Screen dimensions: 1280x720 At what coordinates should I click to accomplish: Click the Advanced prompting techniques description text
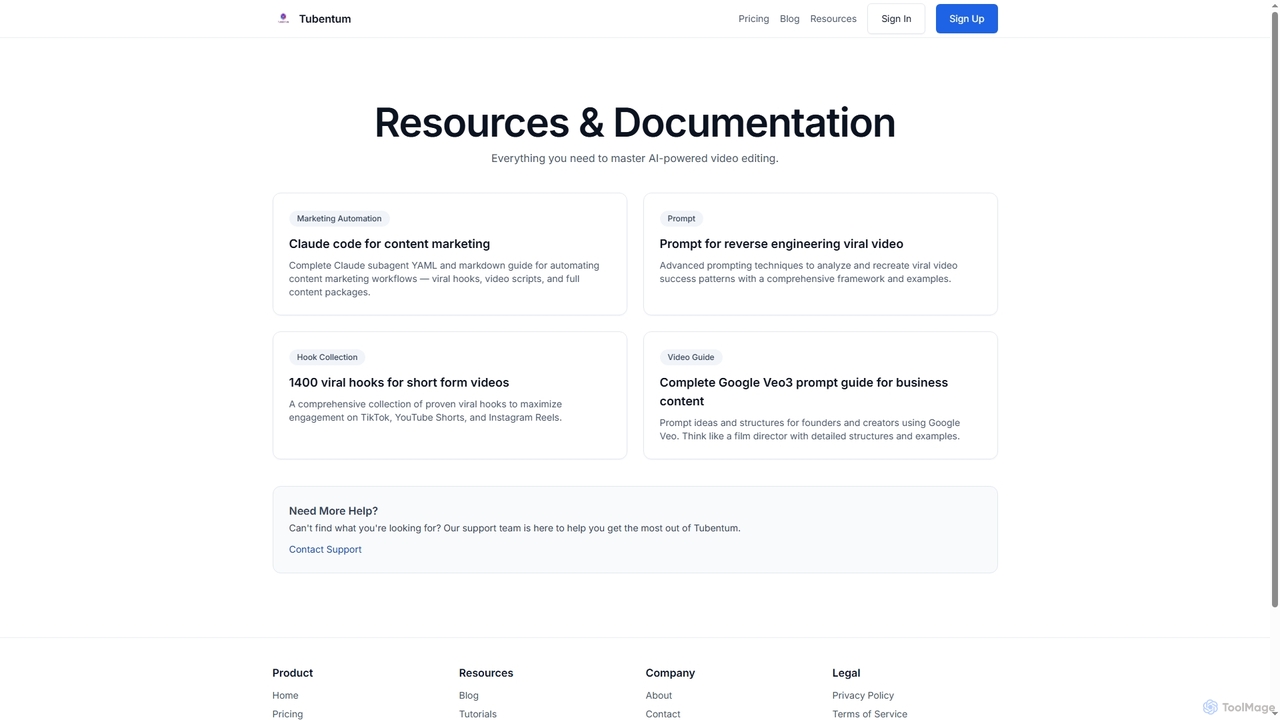(809, 272)
